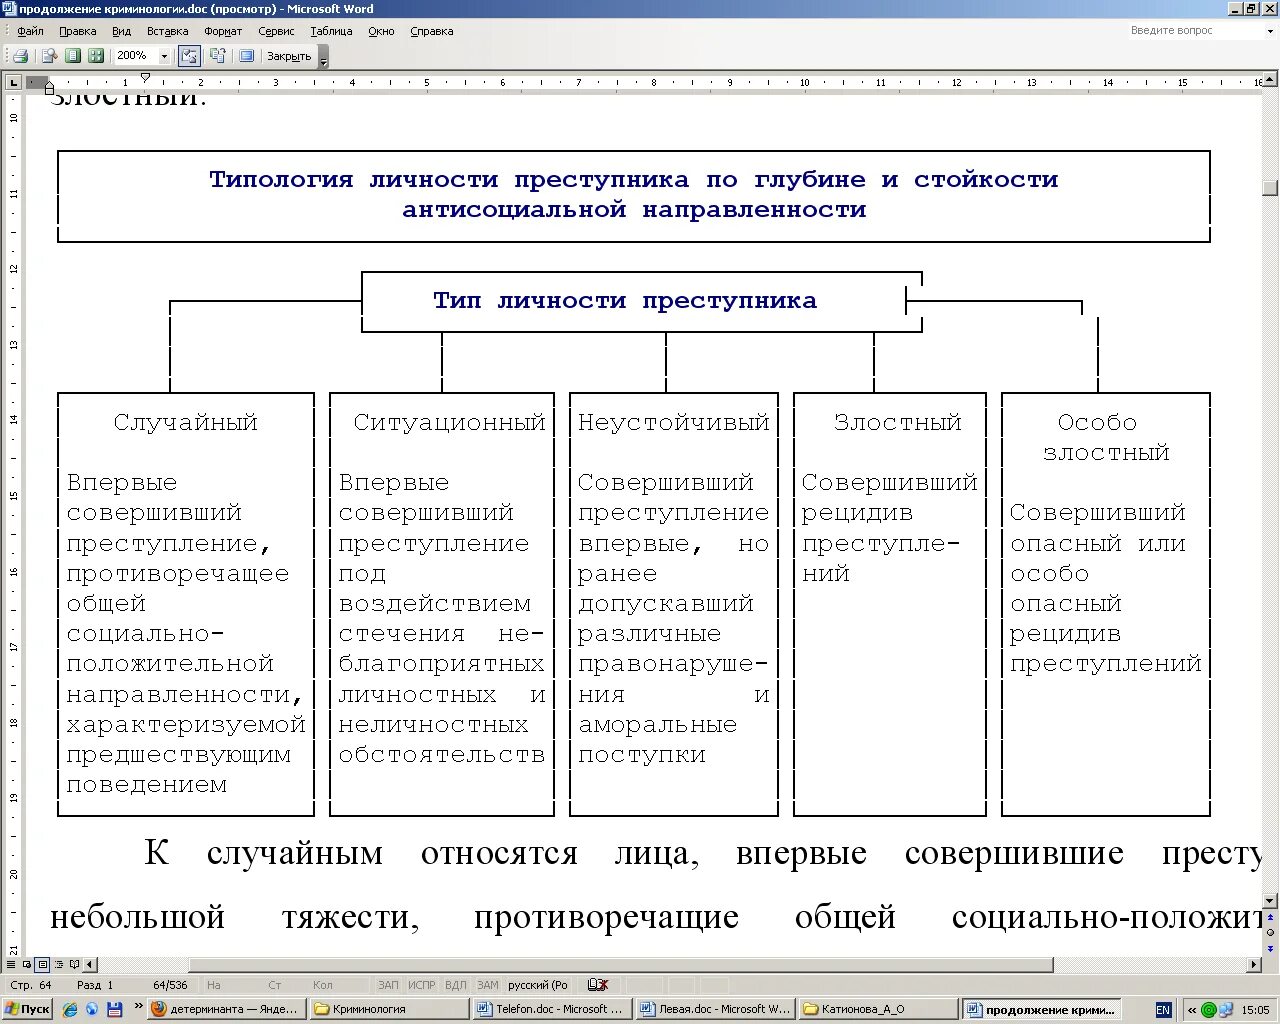1280x1024 pixels.
Task: Click the Закрыть preview button
Action: tap(288, 55)
